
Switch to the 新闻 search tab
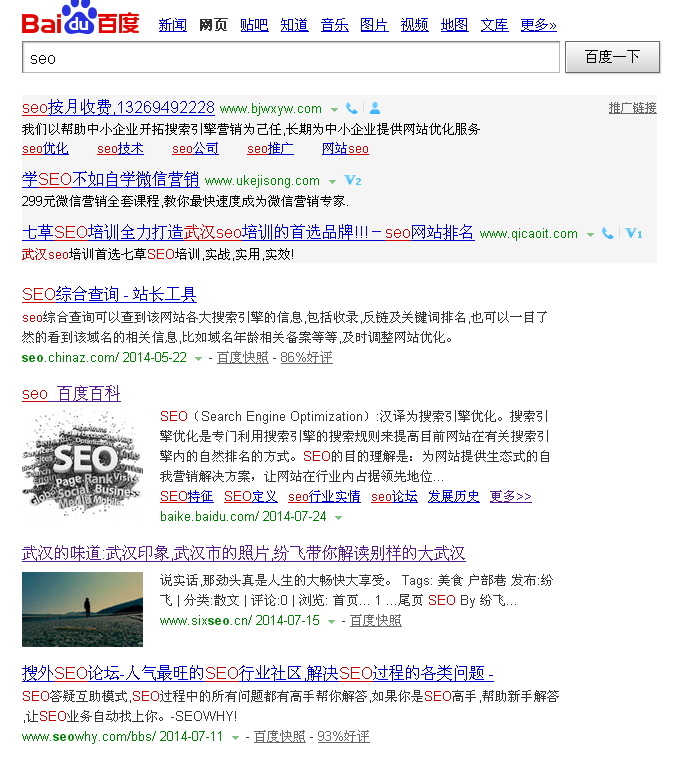pyautogui.click(x=173, y=25)
